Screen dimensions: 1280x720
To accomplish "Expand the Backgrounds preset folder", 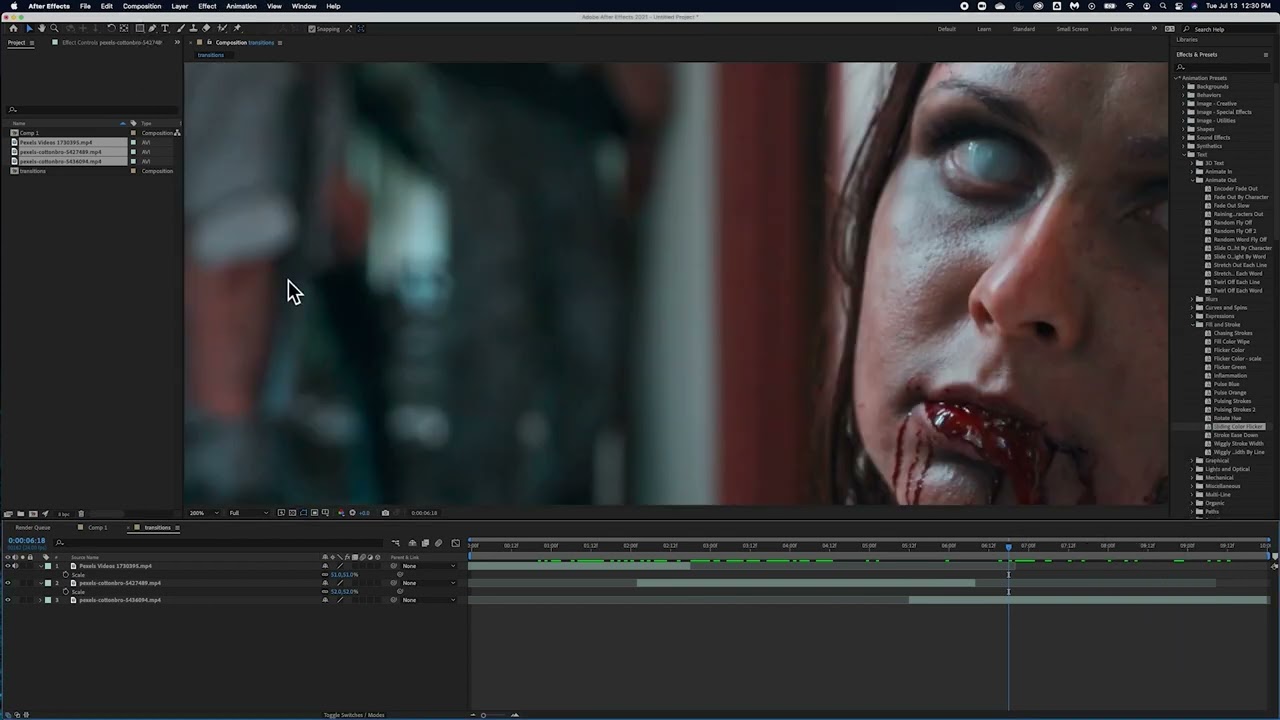I will [1184, 87].
